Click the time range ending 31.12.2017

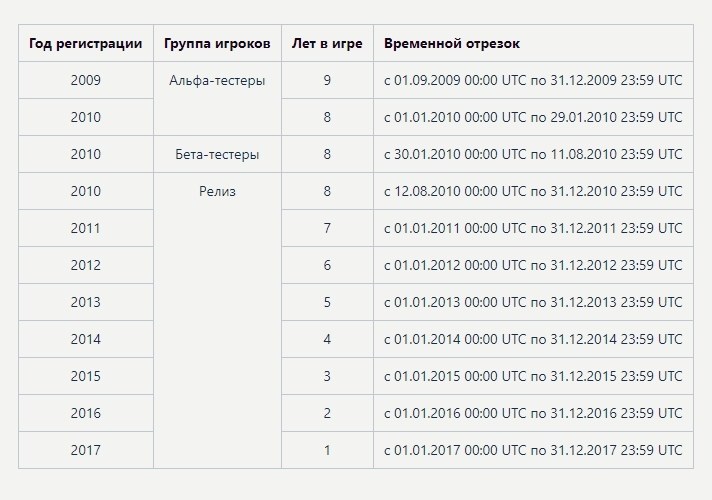pyautogui.click(x=533, y=451)
